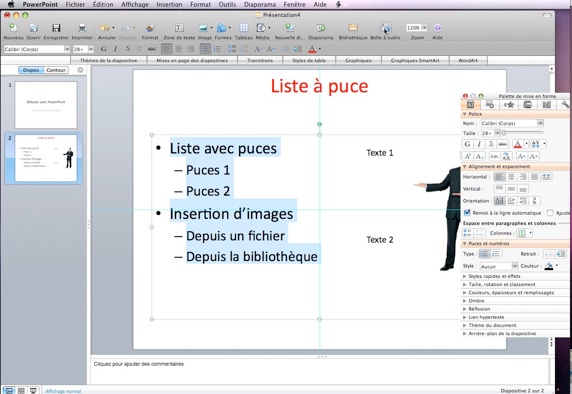Click the Tableau toolbar icon

(244, 28)
